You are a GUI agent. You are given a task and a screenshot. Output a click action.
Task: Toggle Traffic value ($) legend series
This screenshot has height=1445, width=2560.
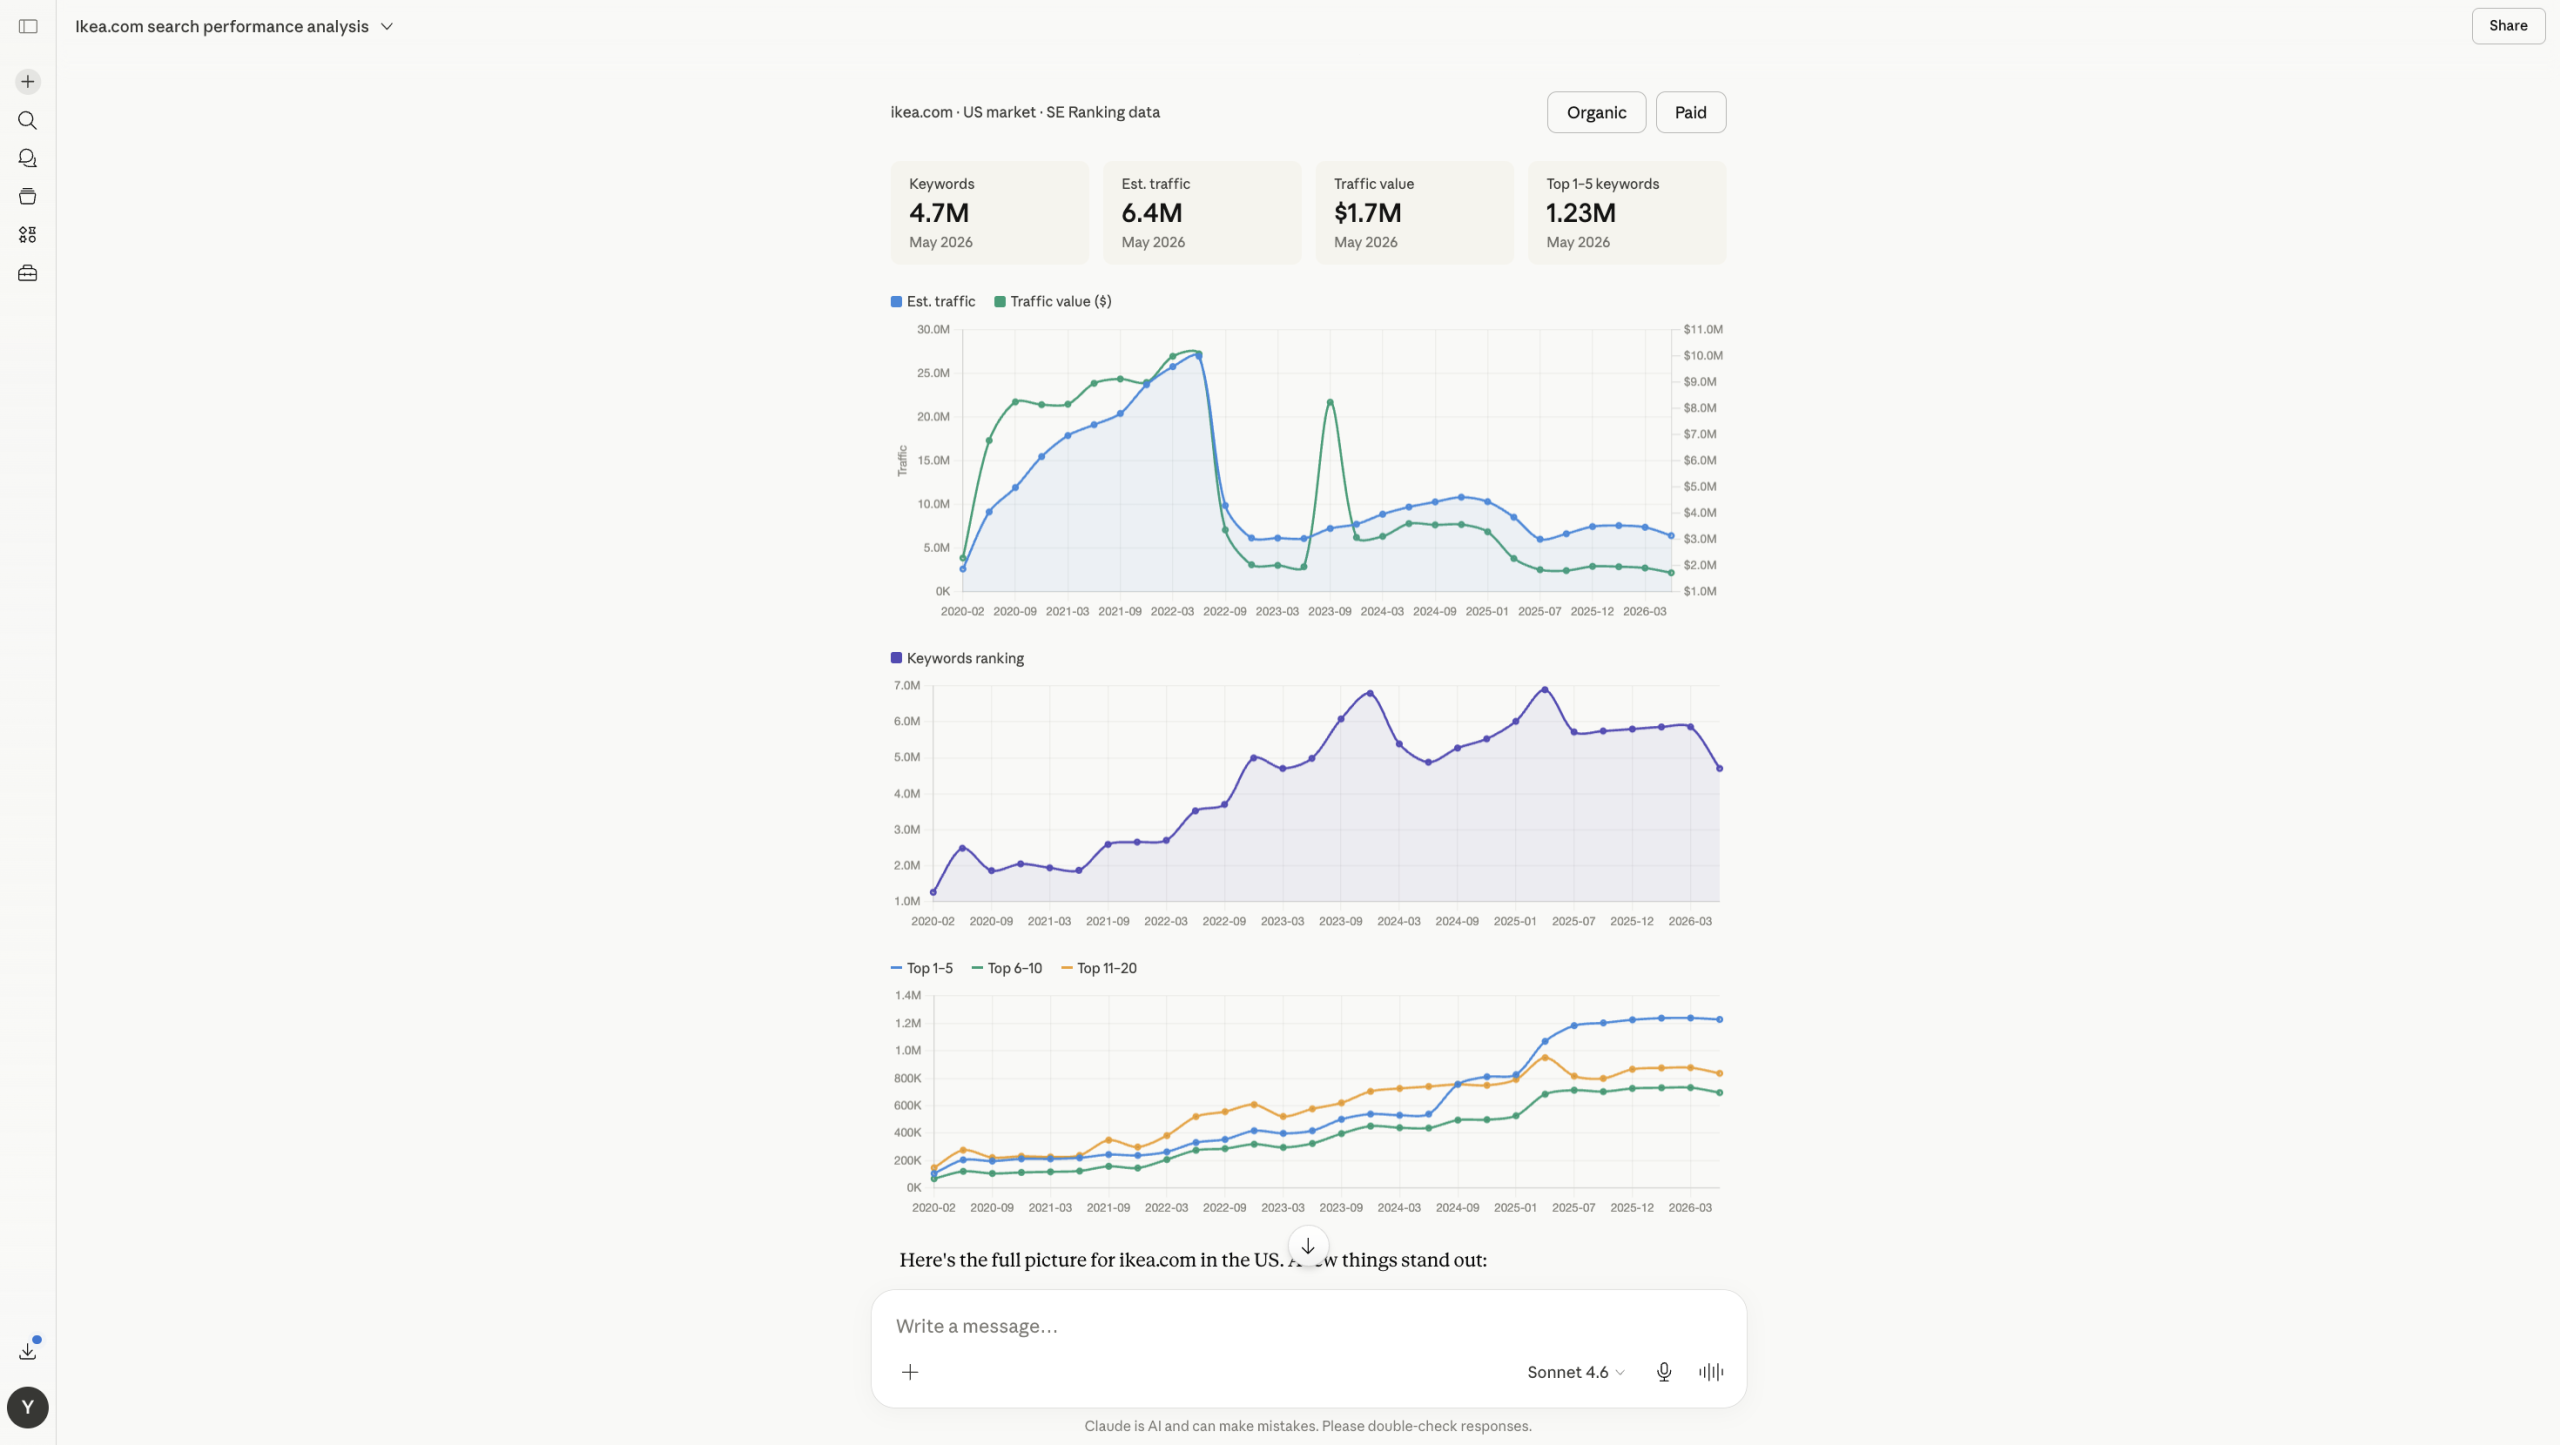point(1052,301)
